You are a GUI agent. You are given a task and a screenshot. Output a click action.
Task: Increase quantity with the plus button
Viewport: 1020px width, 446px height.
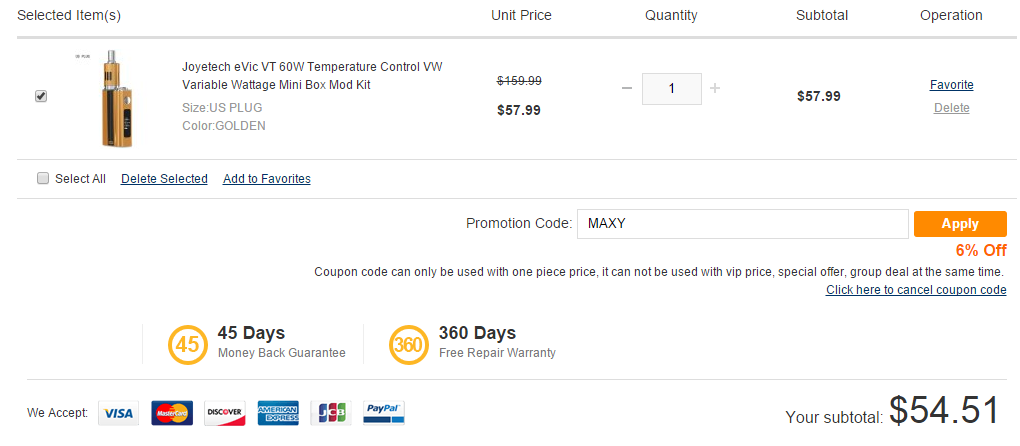coord(715,88)
